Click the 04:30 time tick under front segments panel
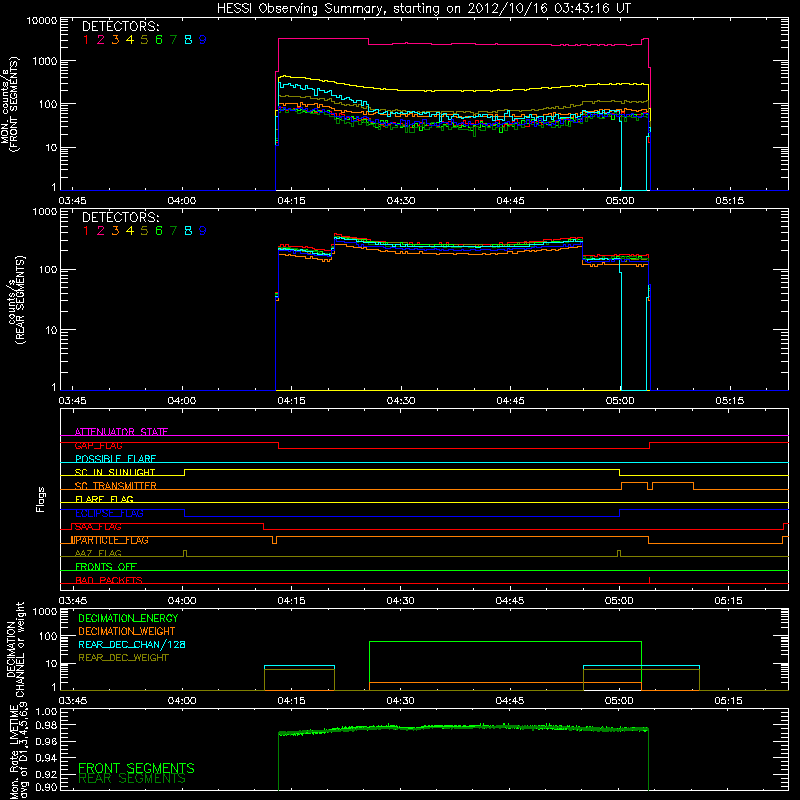800x800 pixels. [x=401, y=201]
